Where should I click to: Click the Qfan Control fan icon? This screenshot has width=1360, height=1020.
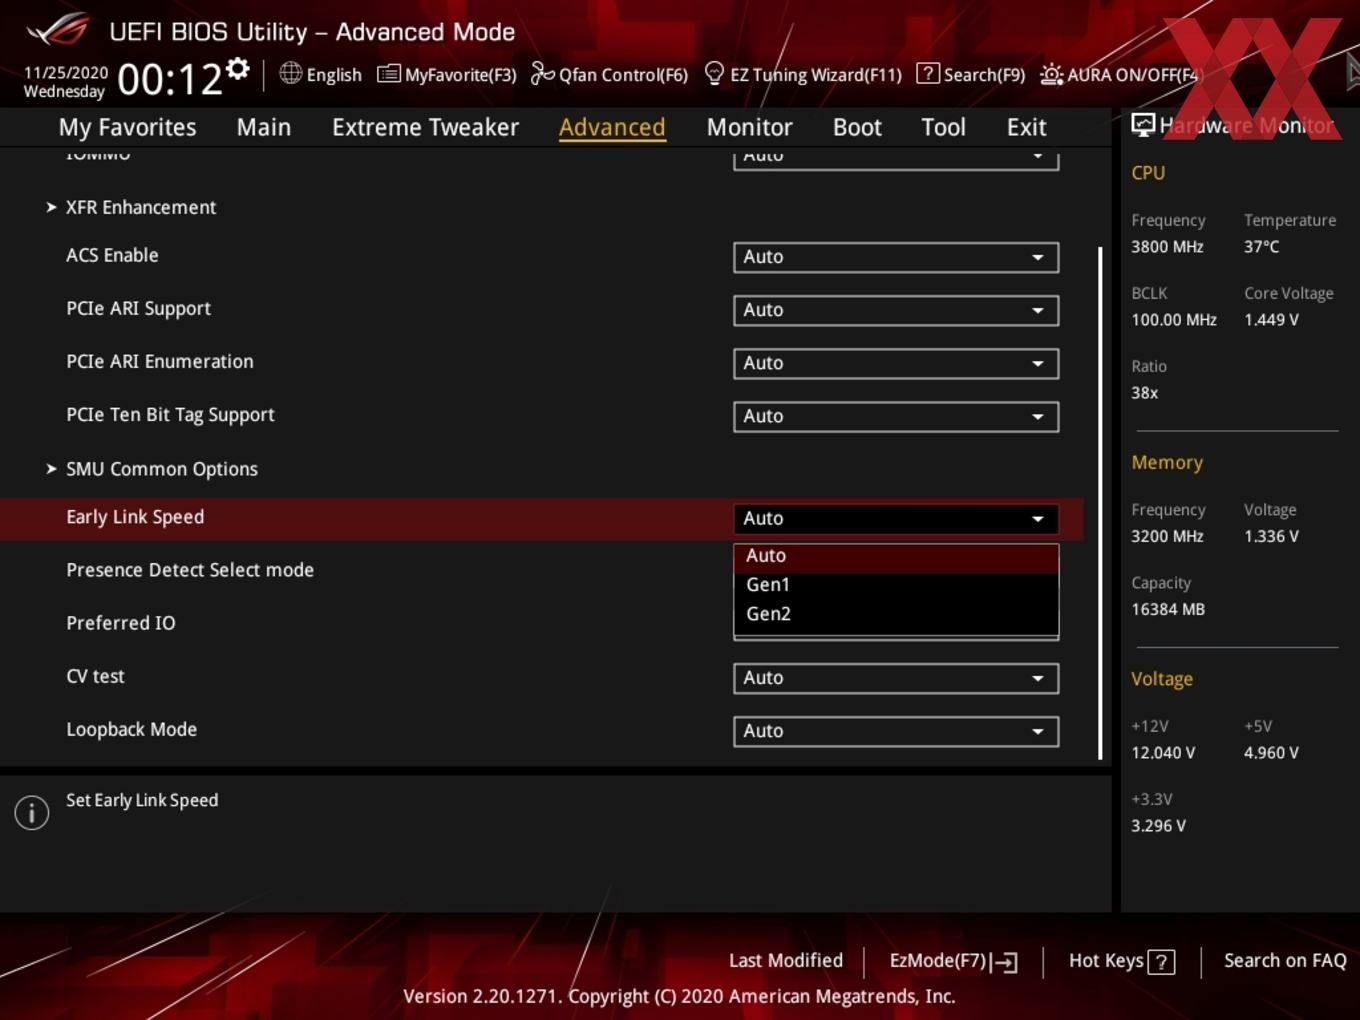(542, 73)
